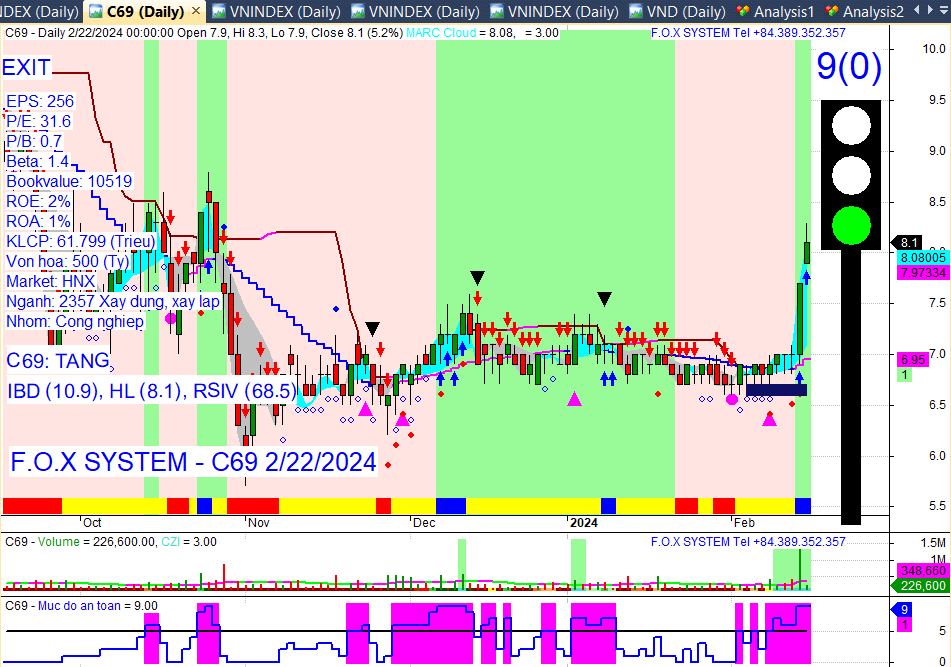This screenshot has height=667, width=951.
Task: Click the F.O.X SYSTEM - C69 2/22/2024 title
Action: 193,462
